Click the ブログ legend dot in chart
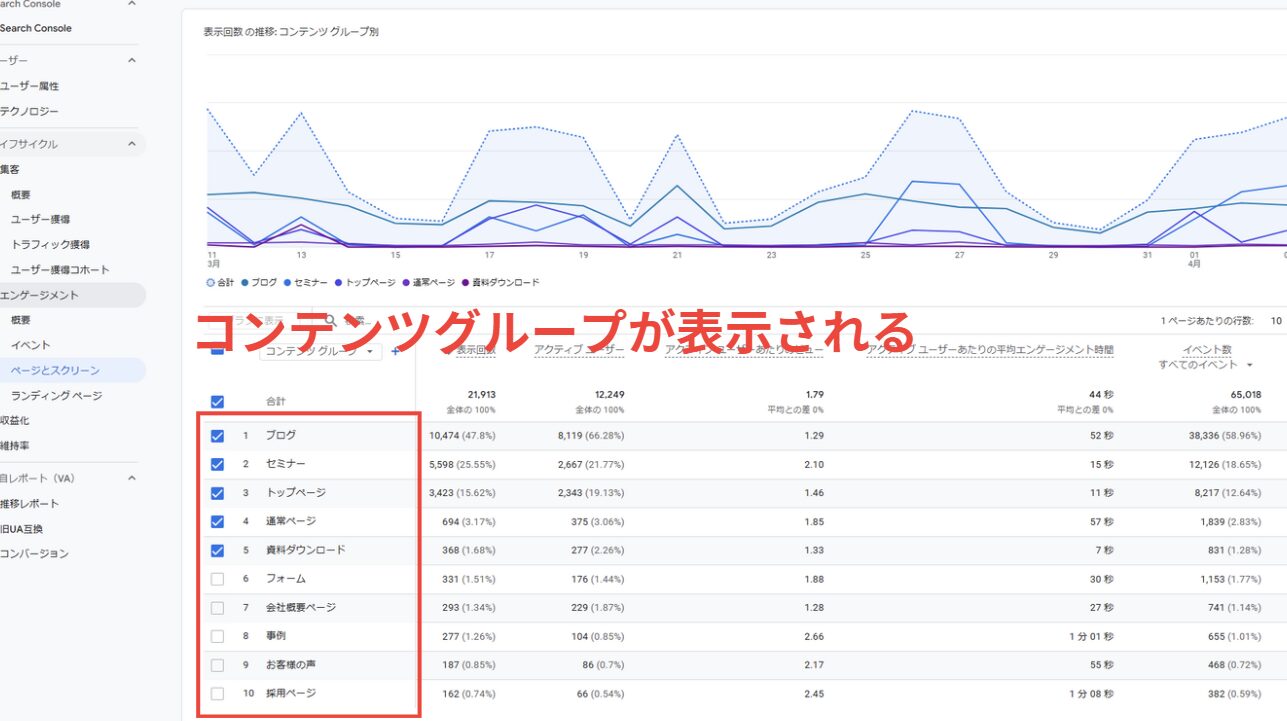Screen dimensions: 1287x721 pos(245,283)
